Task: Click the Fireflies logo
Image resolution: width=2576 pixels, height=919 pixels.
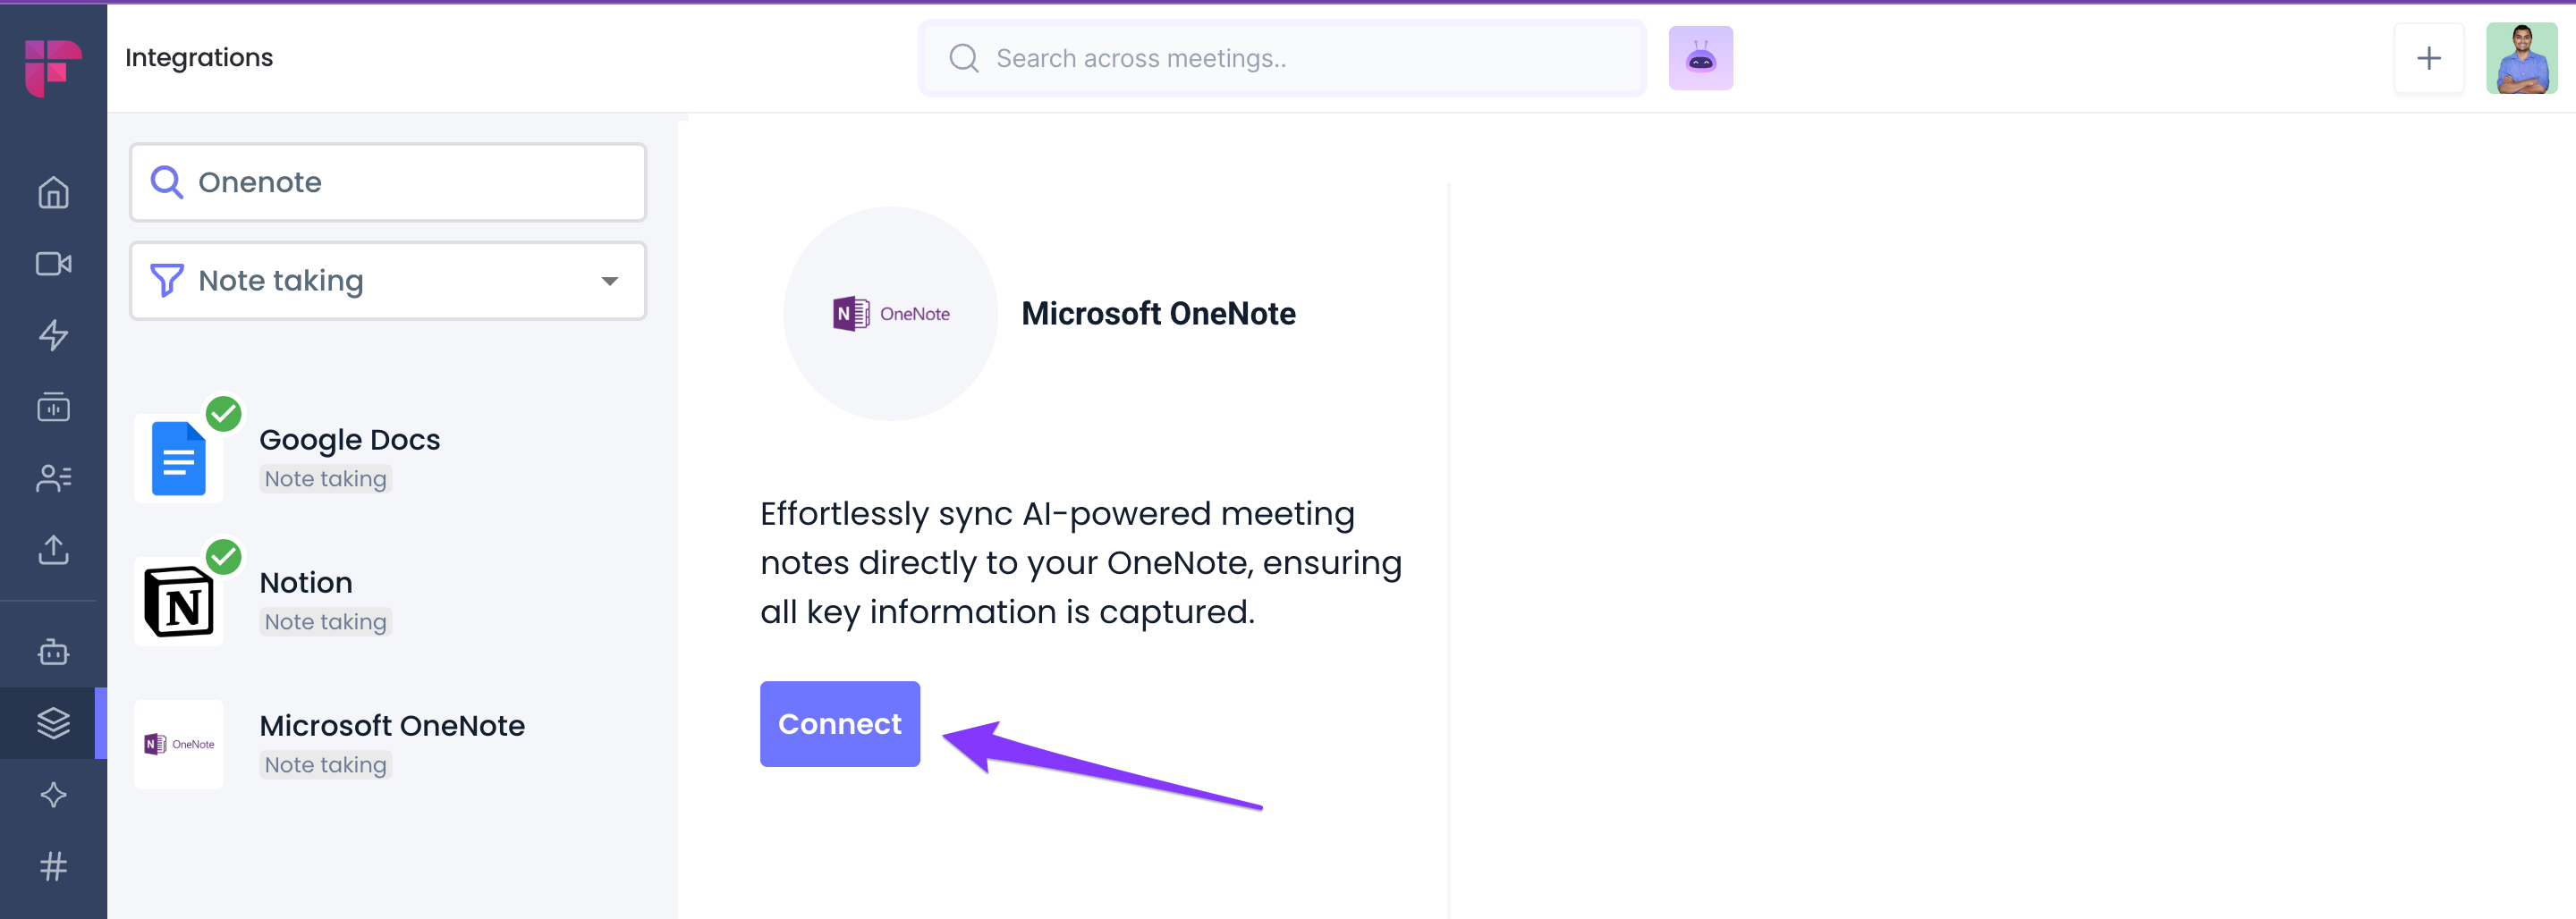Action: coord(52,68)
